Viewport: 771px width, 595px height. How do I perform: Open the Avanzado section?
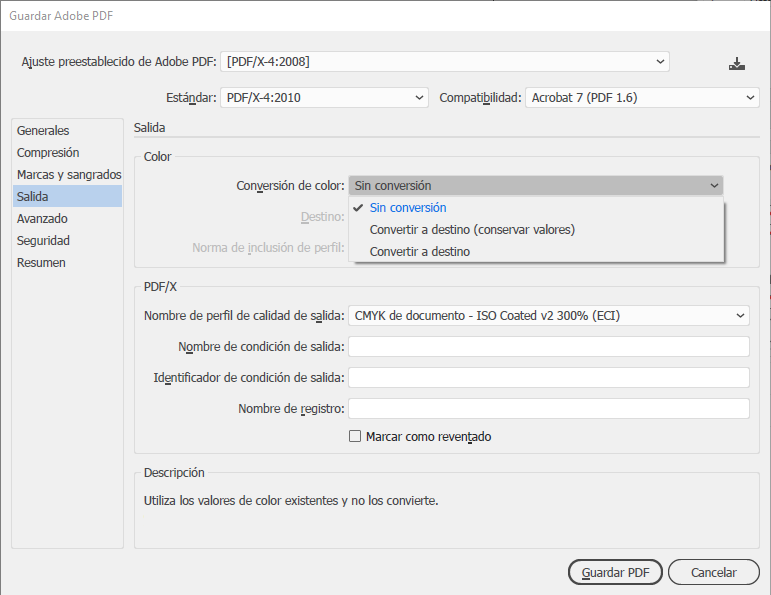coord(67,218)
